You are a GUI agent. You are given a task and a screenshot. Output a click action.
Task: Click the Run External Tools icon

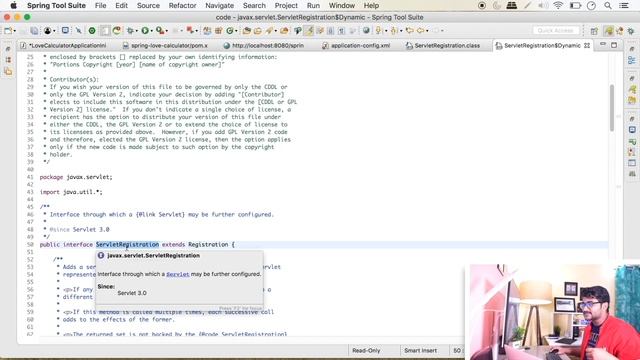pos(160,31)
